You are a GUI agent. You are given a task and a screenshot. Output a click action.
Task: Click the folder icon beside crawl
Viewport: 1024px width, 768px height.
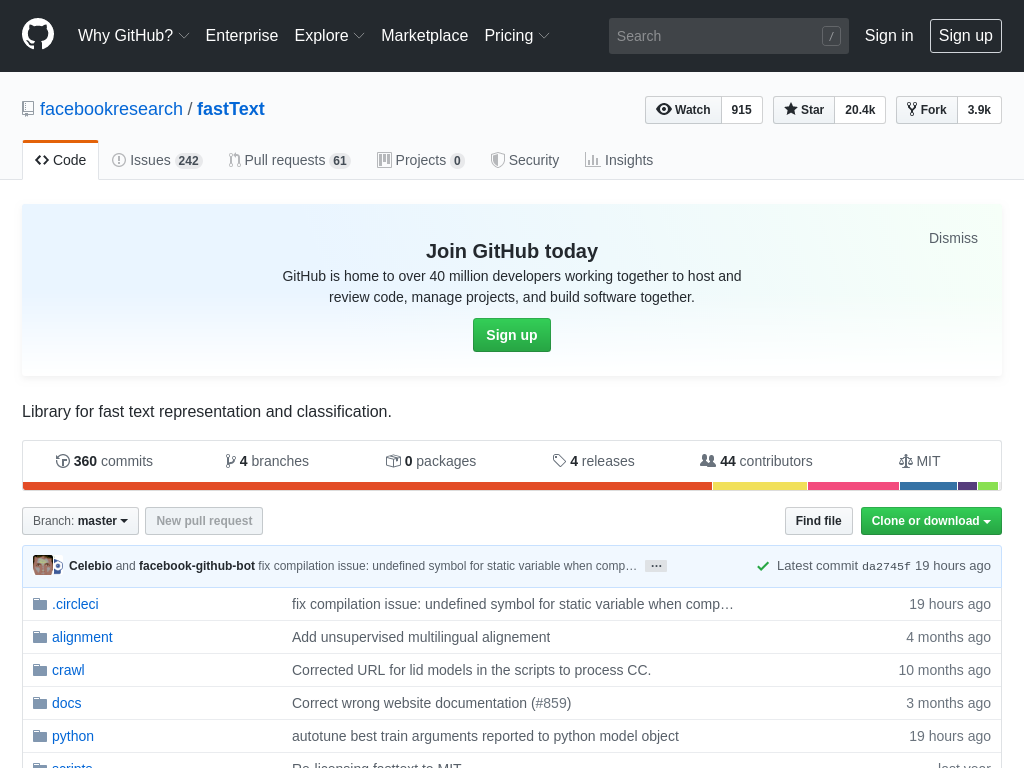[x=40, y=670]
